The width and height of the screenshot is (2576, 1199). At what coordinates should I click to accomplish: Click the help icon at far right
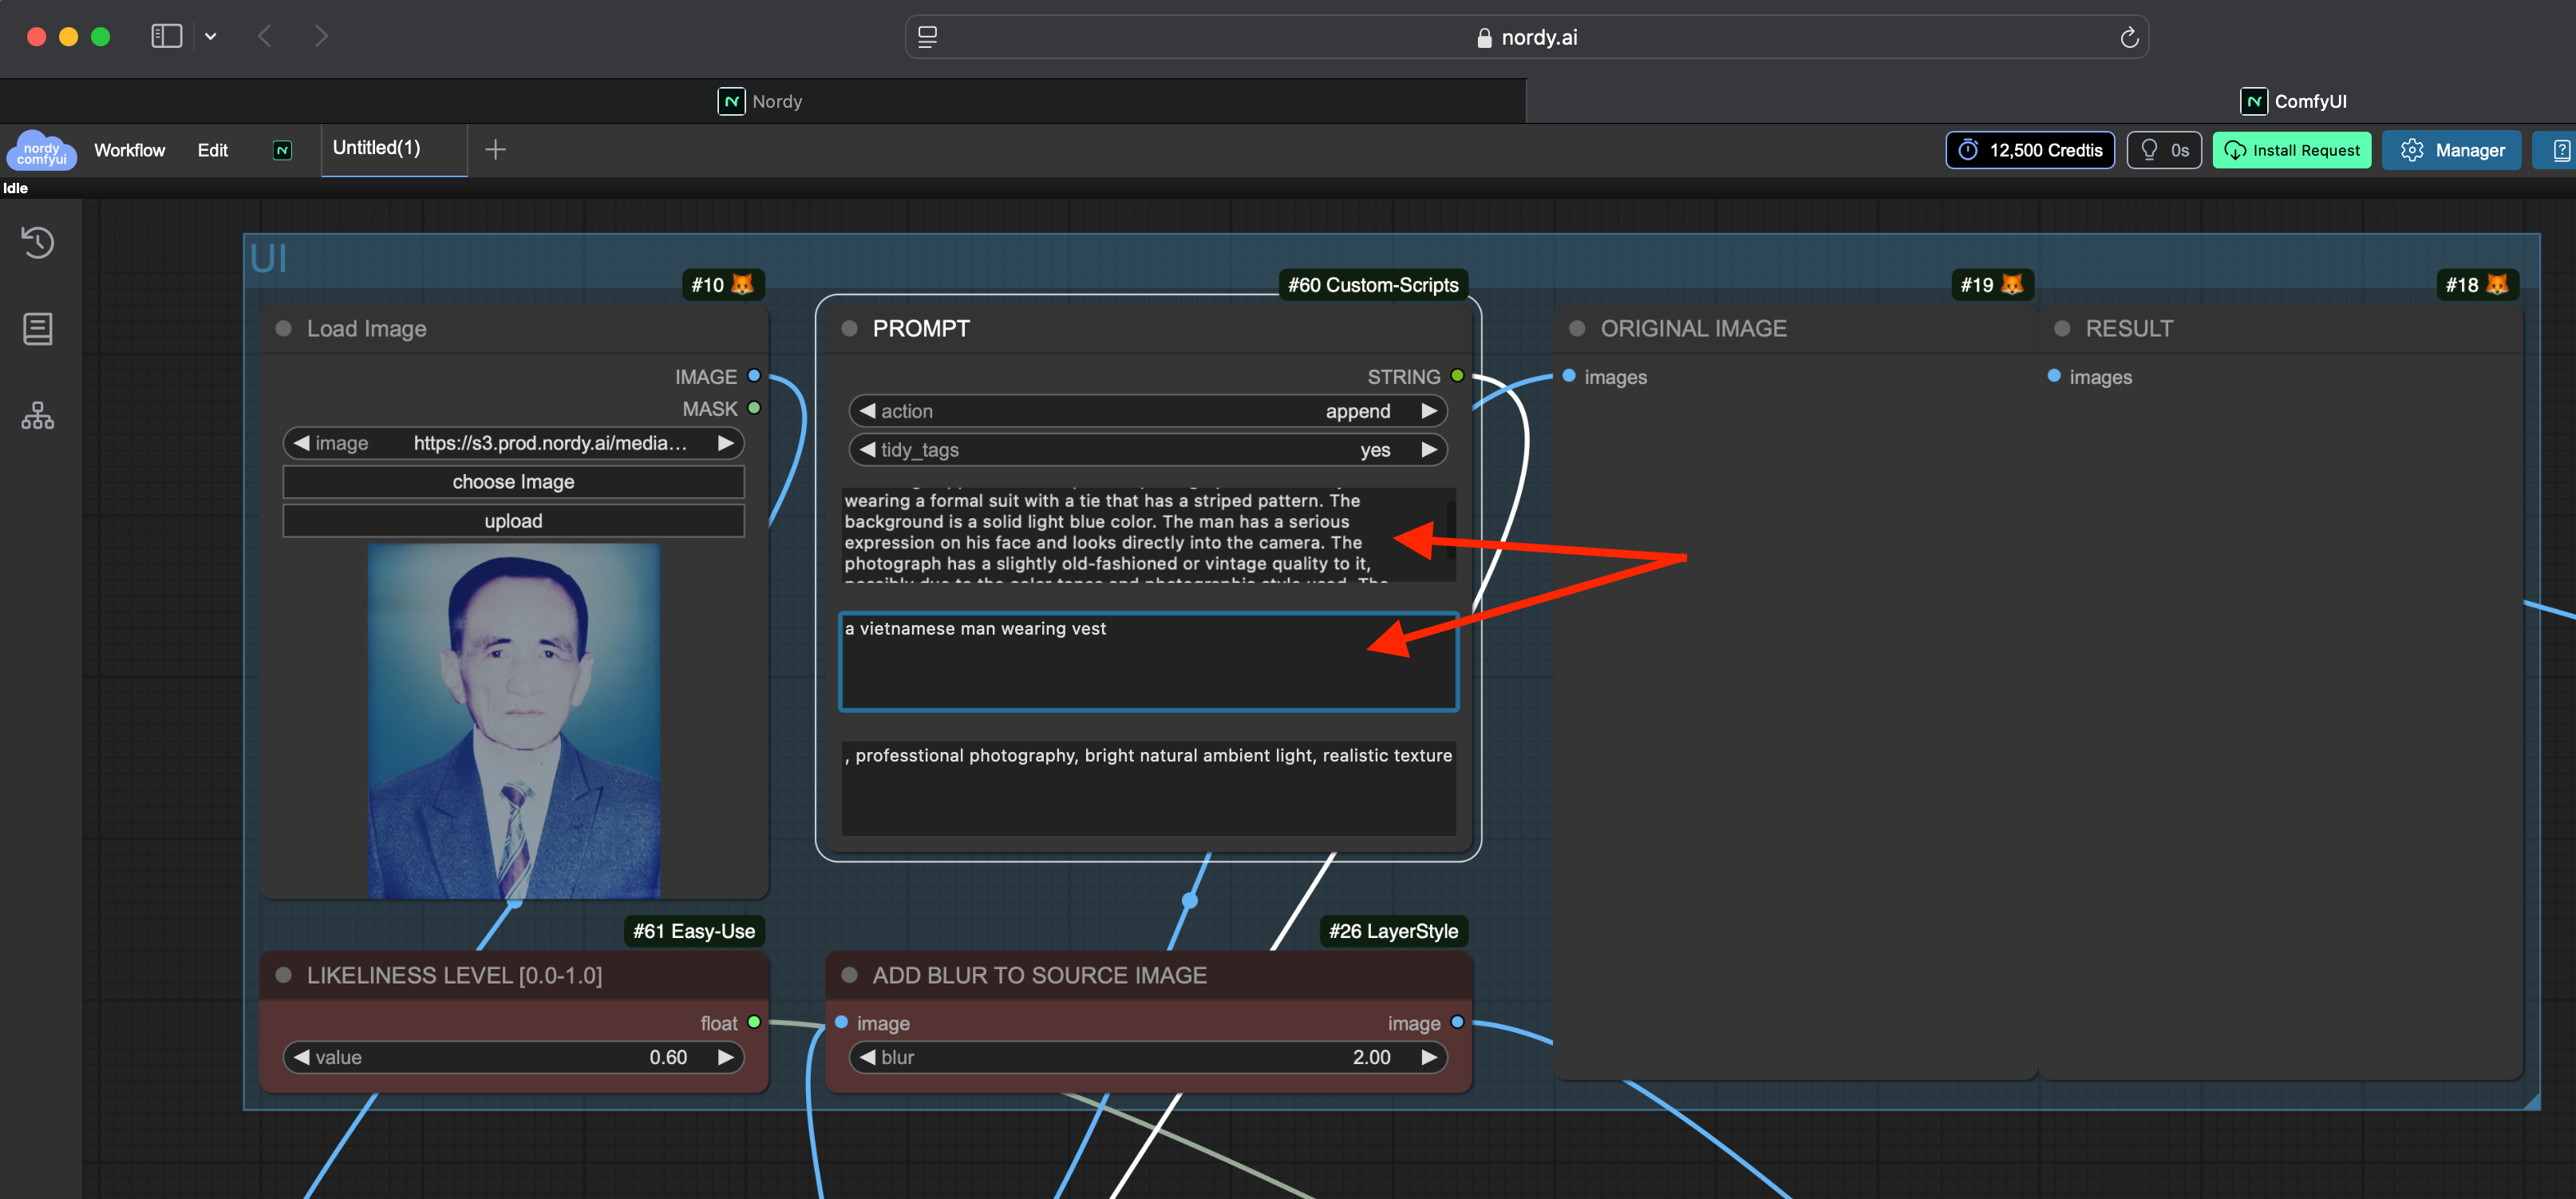[2560, 150]
